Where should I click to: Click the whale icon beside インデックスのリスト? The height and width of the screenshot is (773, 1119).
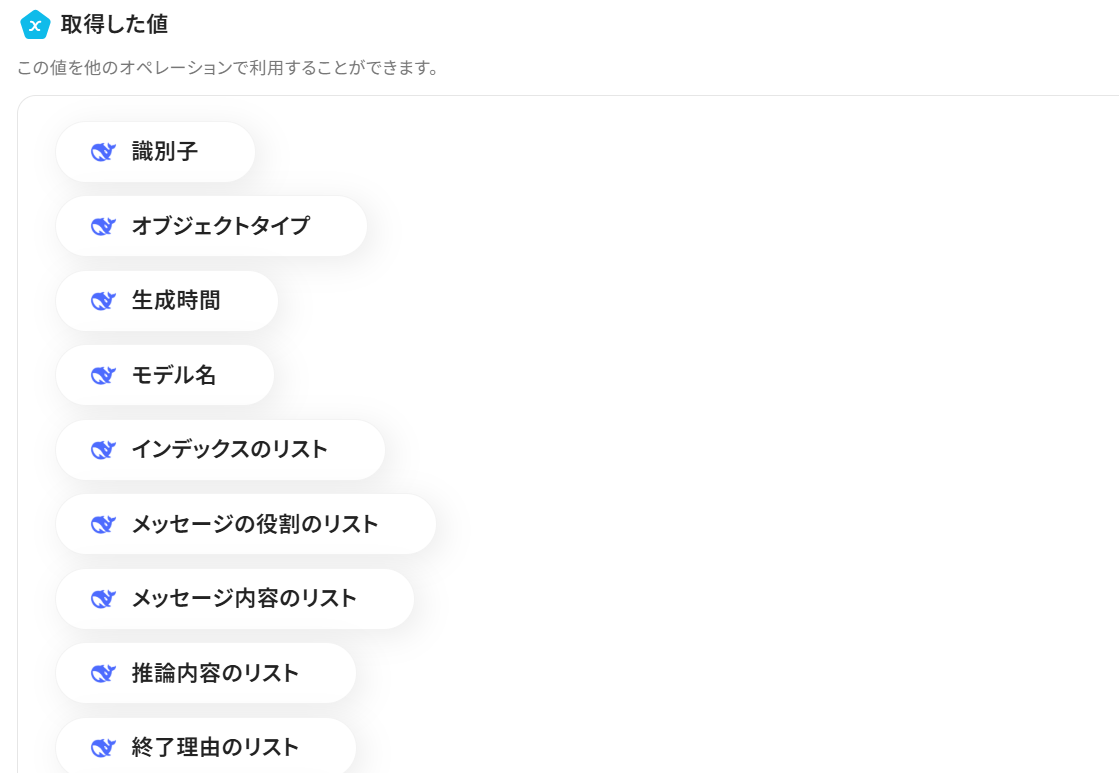(104, 450)
